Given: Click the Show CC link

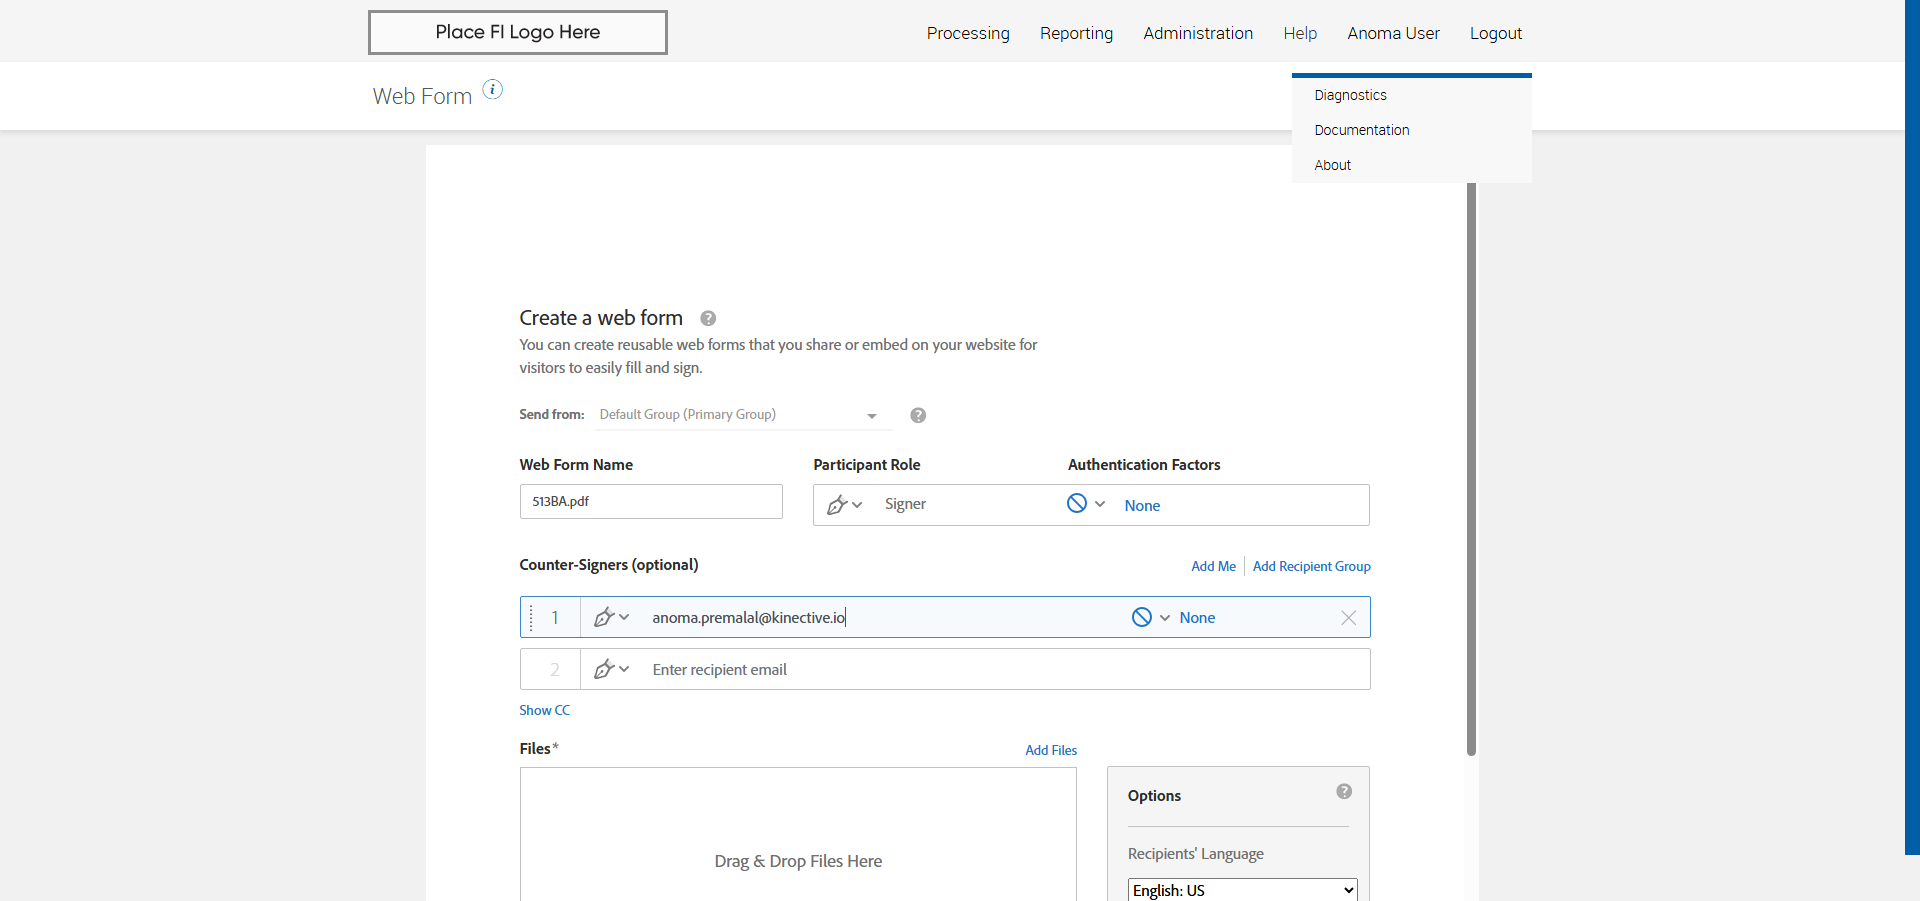Looking at the screenshot, I should [x=544, y=711].
